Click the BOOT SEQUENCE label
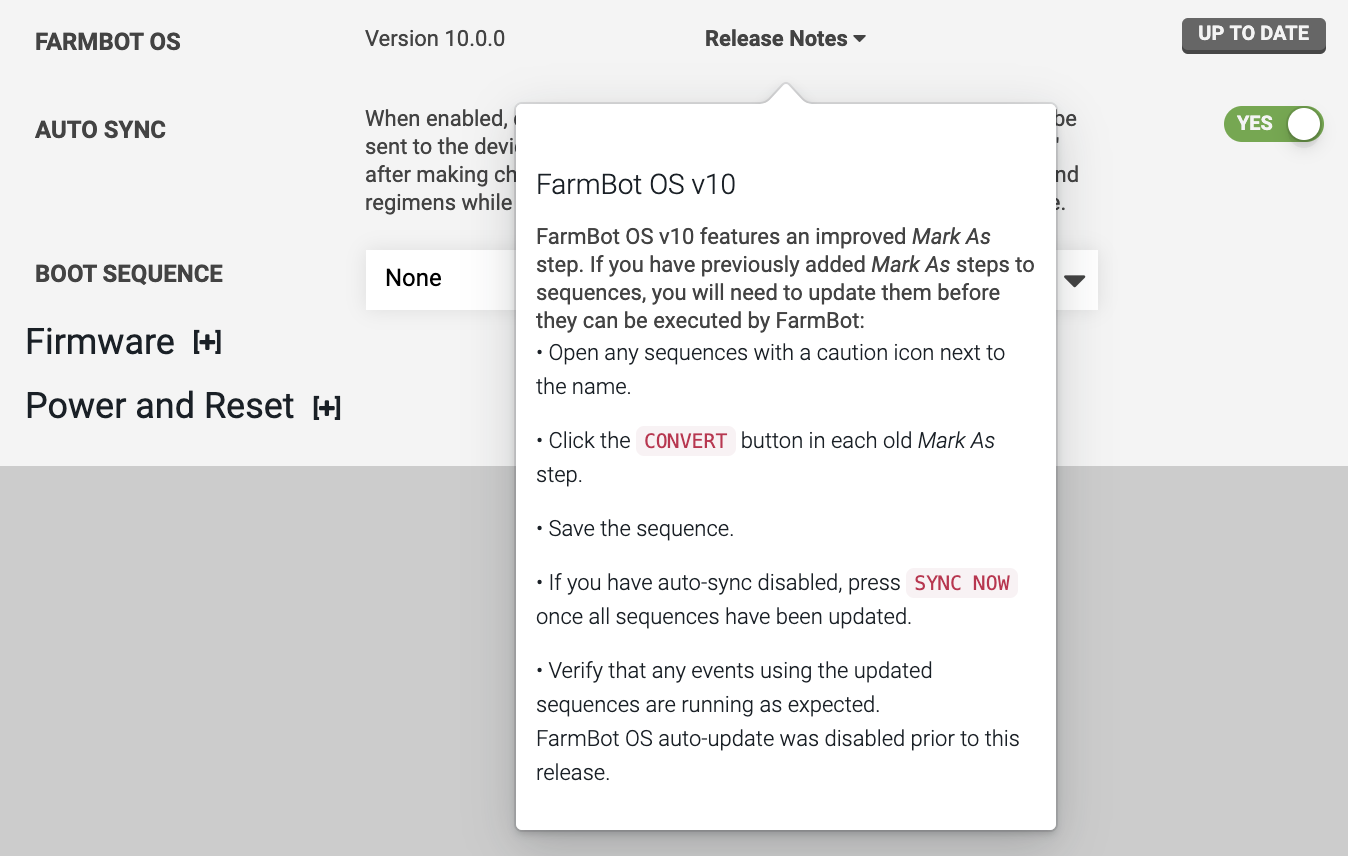This screenshot has height=856, width=1348. [128, 273]
